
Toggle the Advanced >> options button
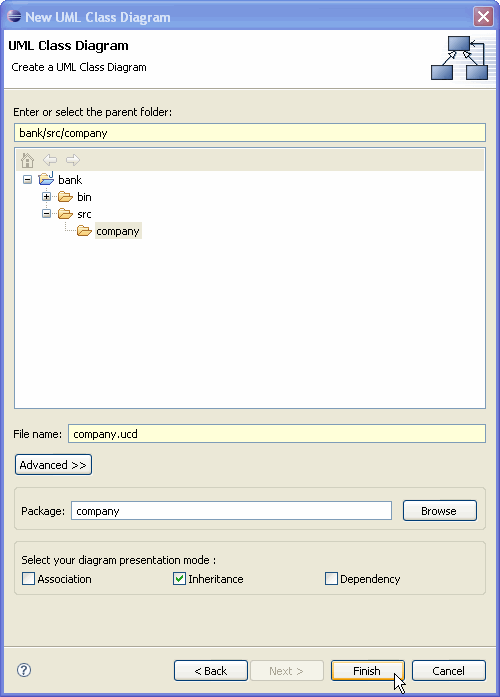53,465
